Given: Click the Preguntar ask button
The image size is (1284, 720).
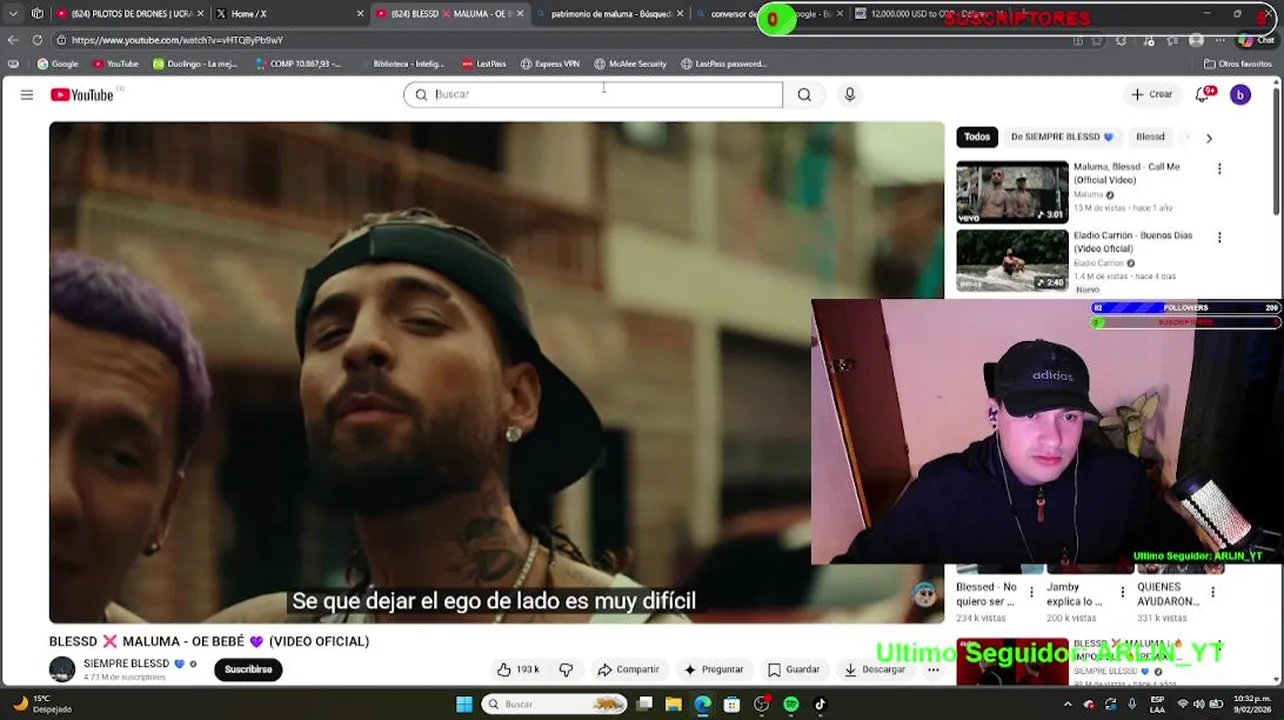Looking at the screenshot, I should [713, 669].
